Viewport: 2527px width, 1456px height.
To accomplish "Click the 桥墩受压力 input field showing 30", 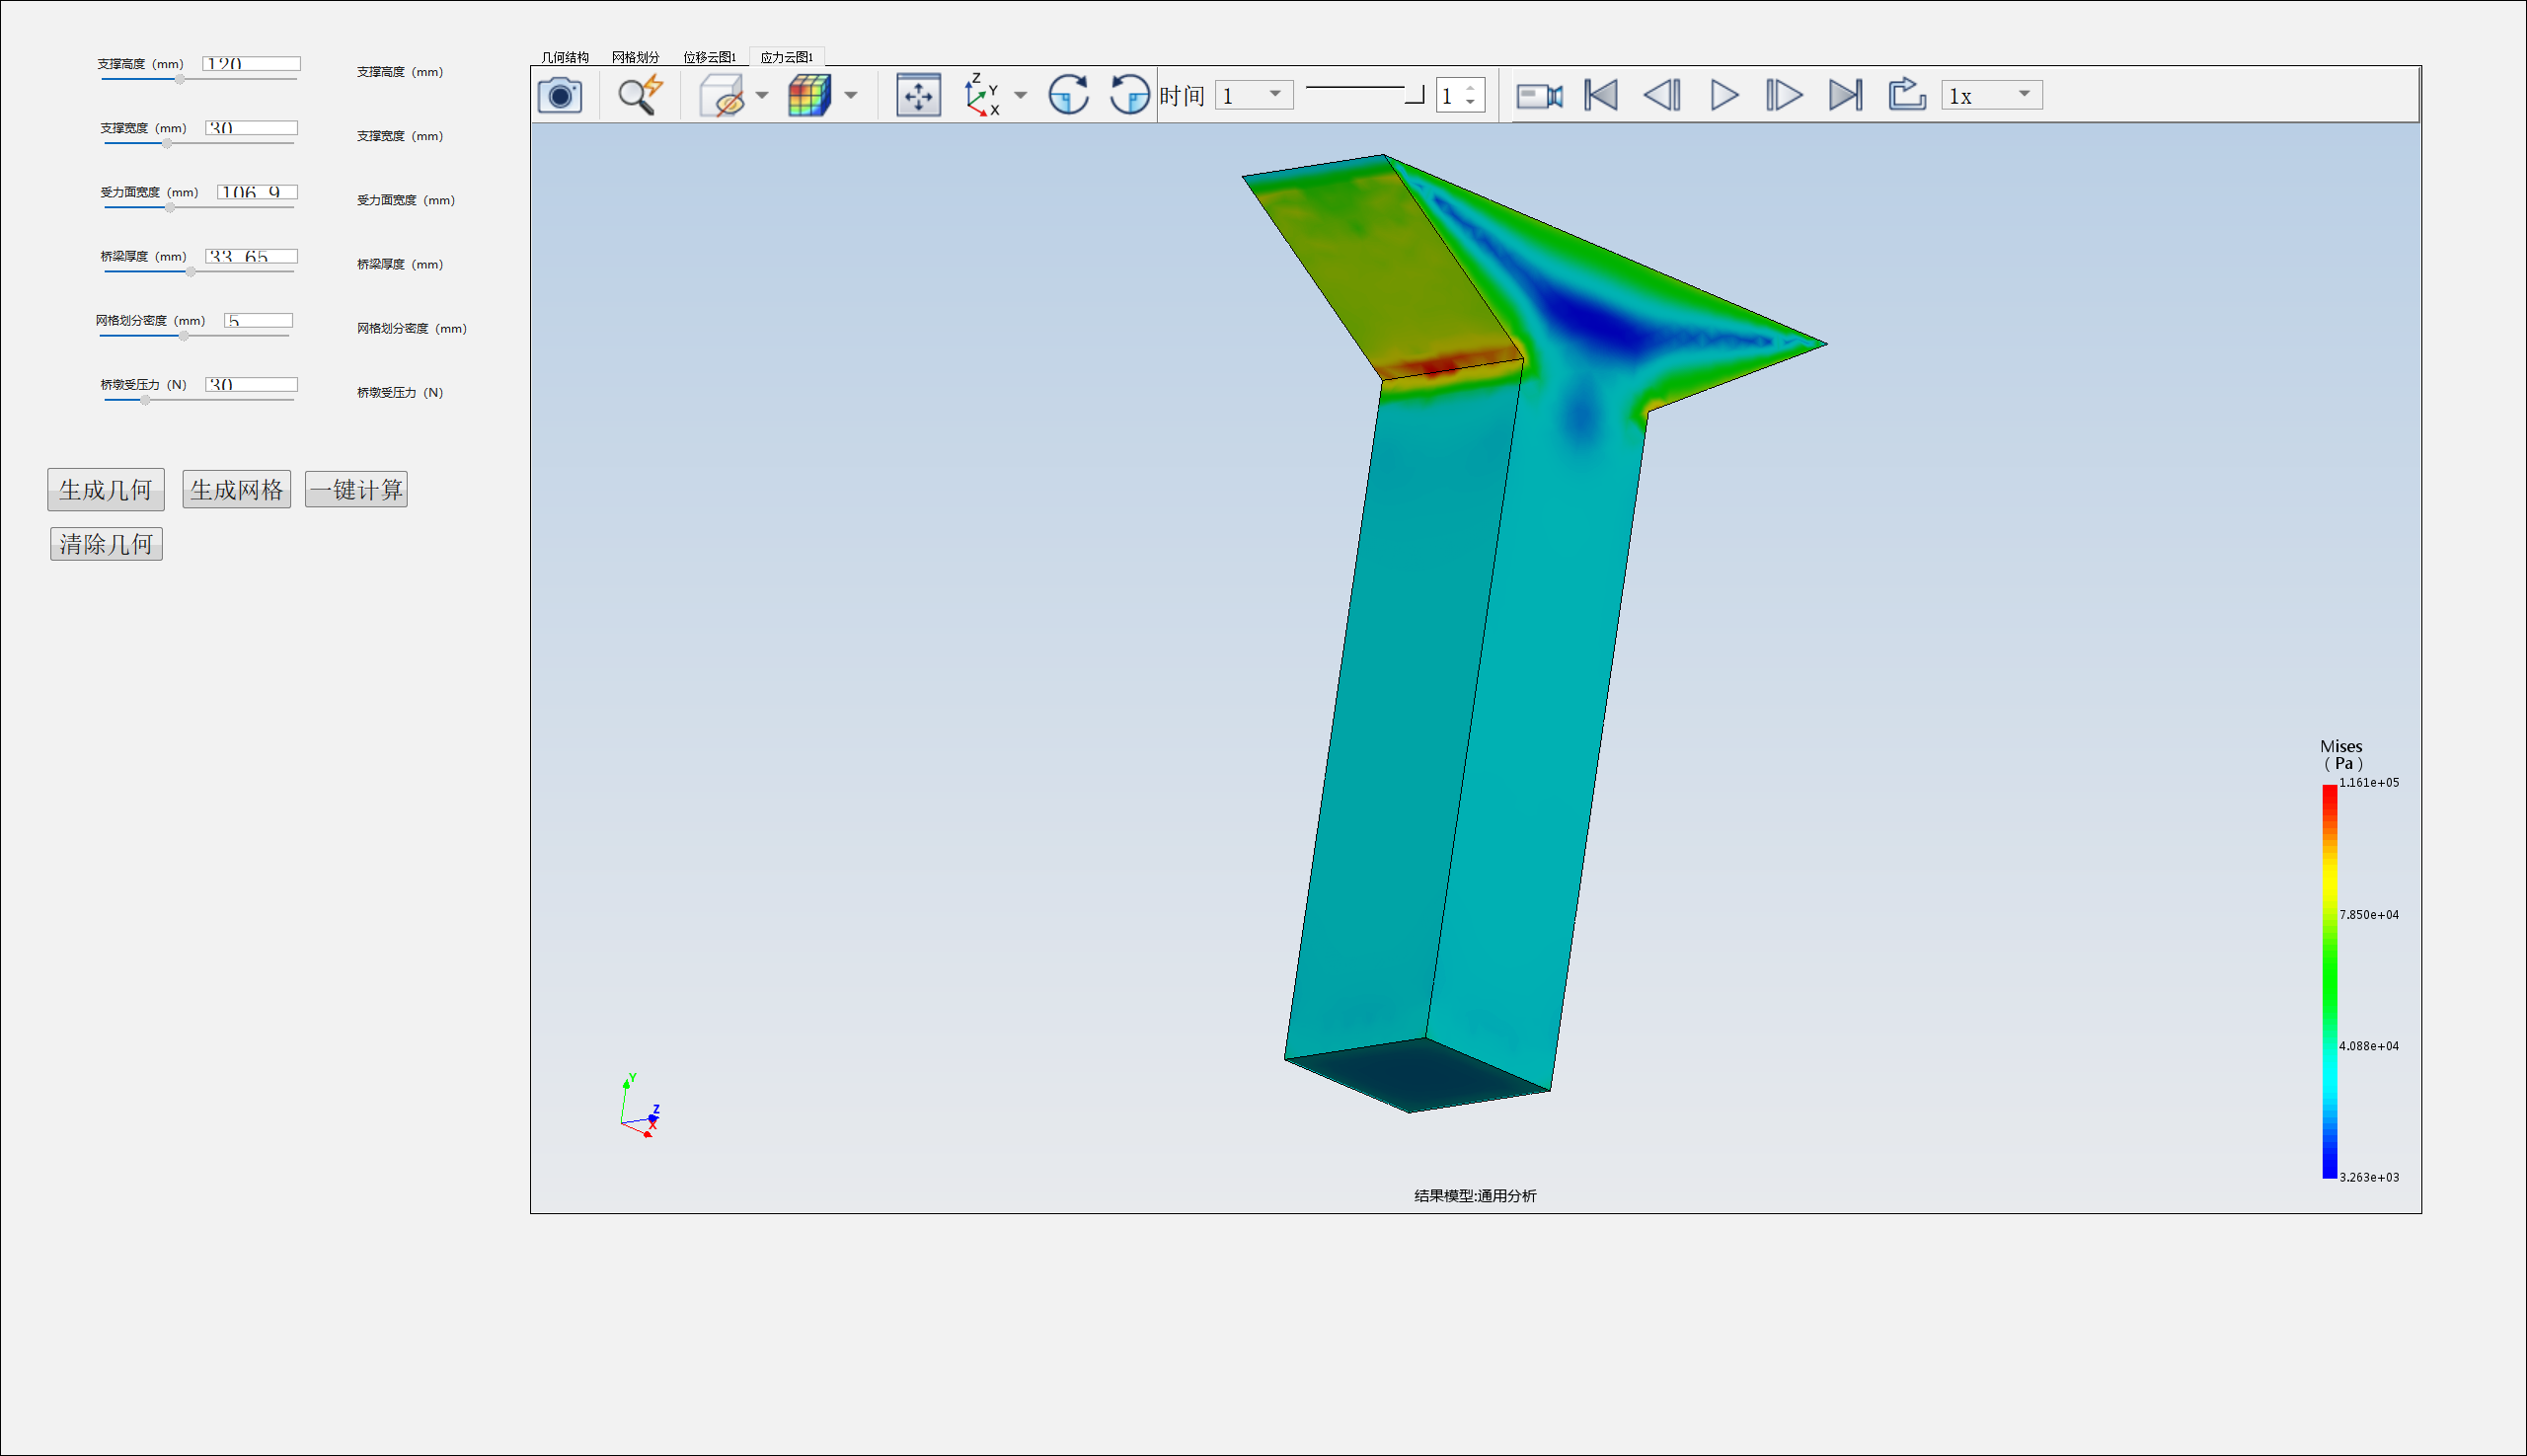I will 251,383.
